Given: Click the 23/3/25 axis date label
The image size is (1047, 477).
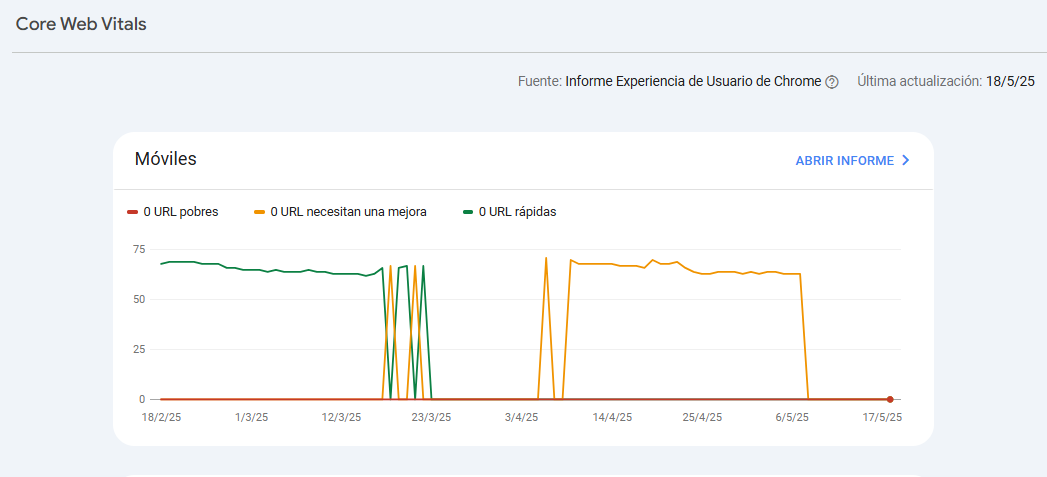Looking at the screenshot, I should (x=431, y=417).
